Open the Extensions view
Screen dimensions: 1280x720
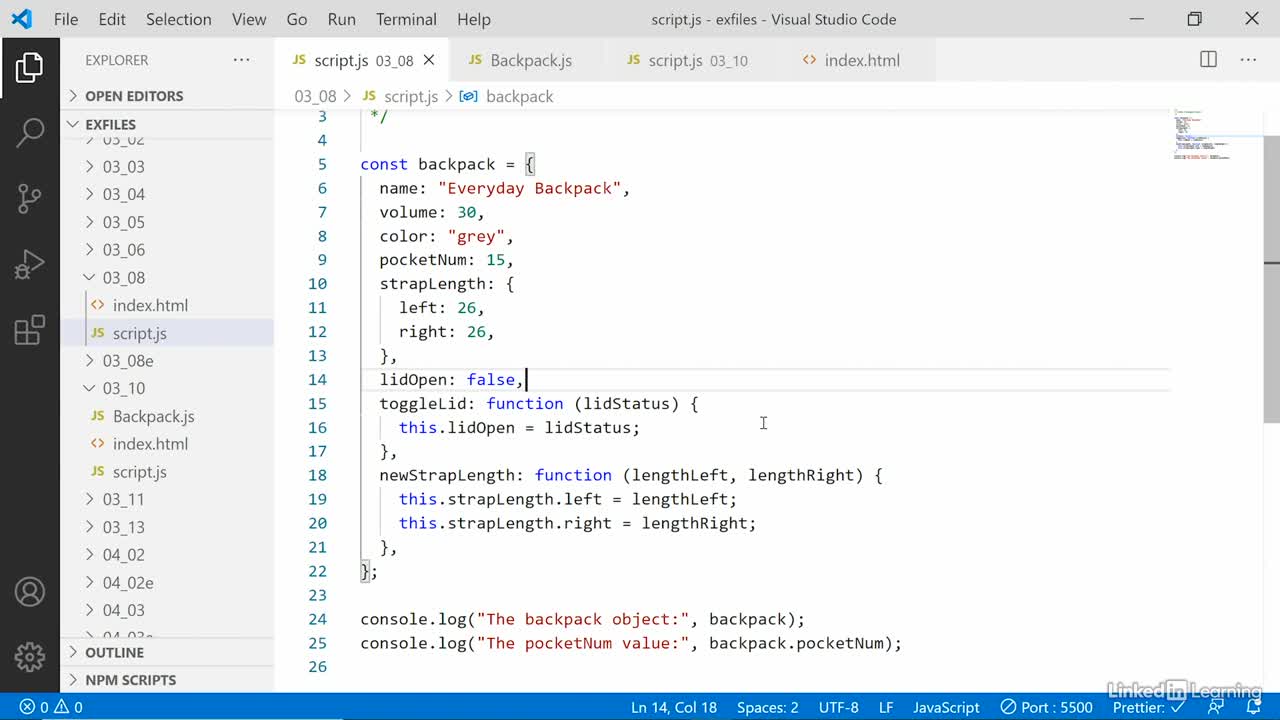29,330
